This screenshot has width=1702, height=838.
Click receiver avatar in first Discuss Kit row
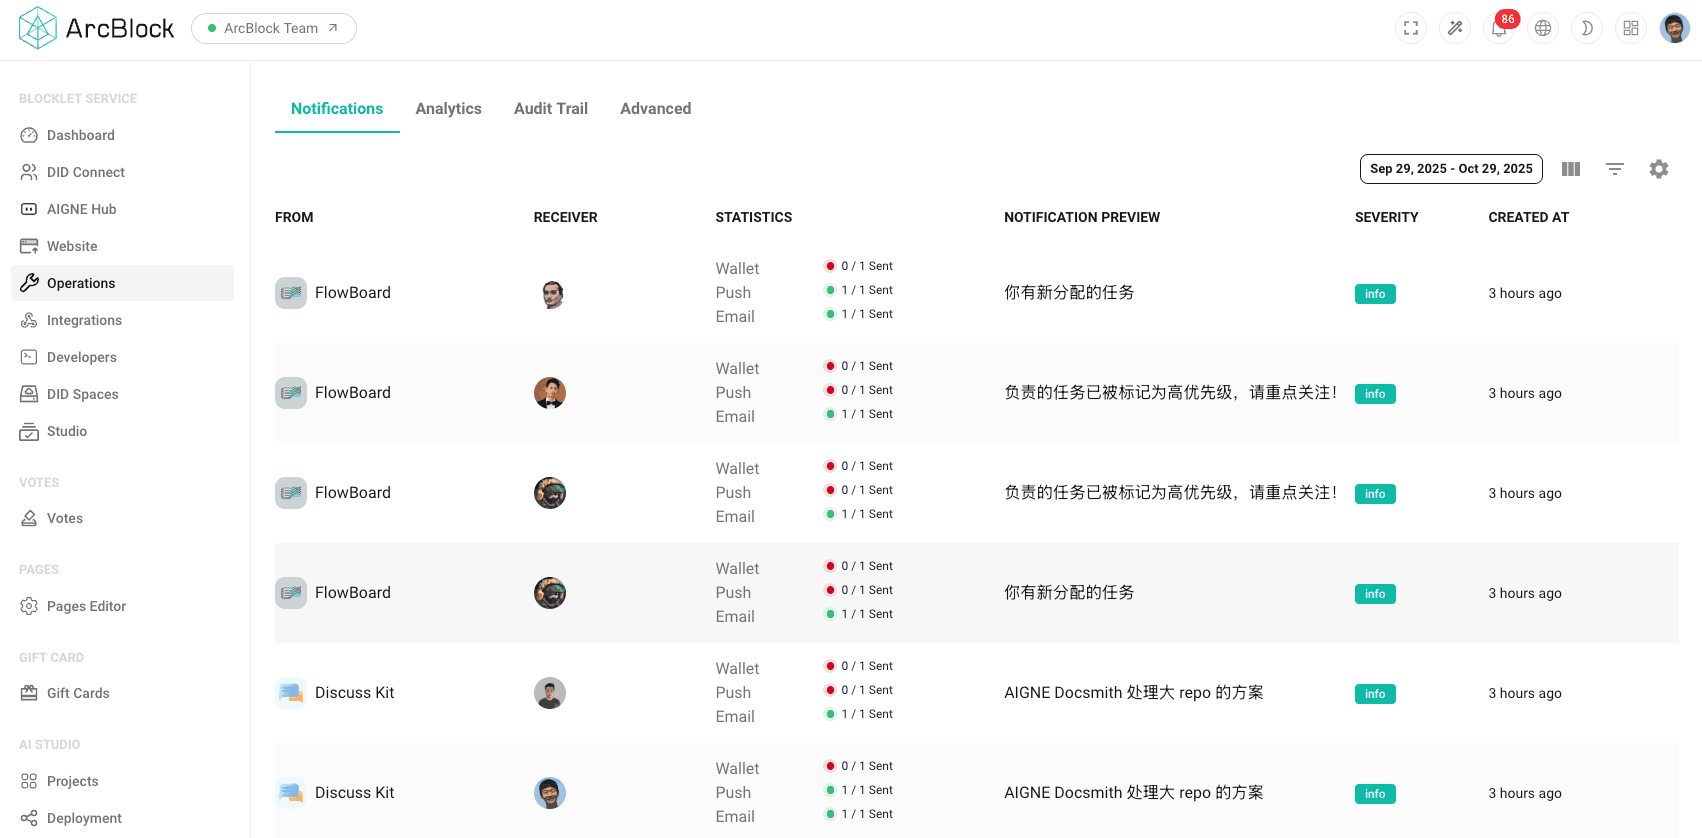click(550, 693)
